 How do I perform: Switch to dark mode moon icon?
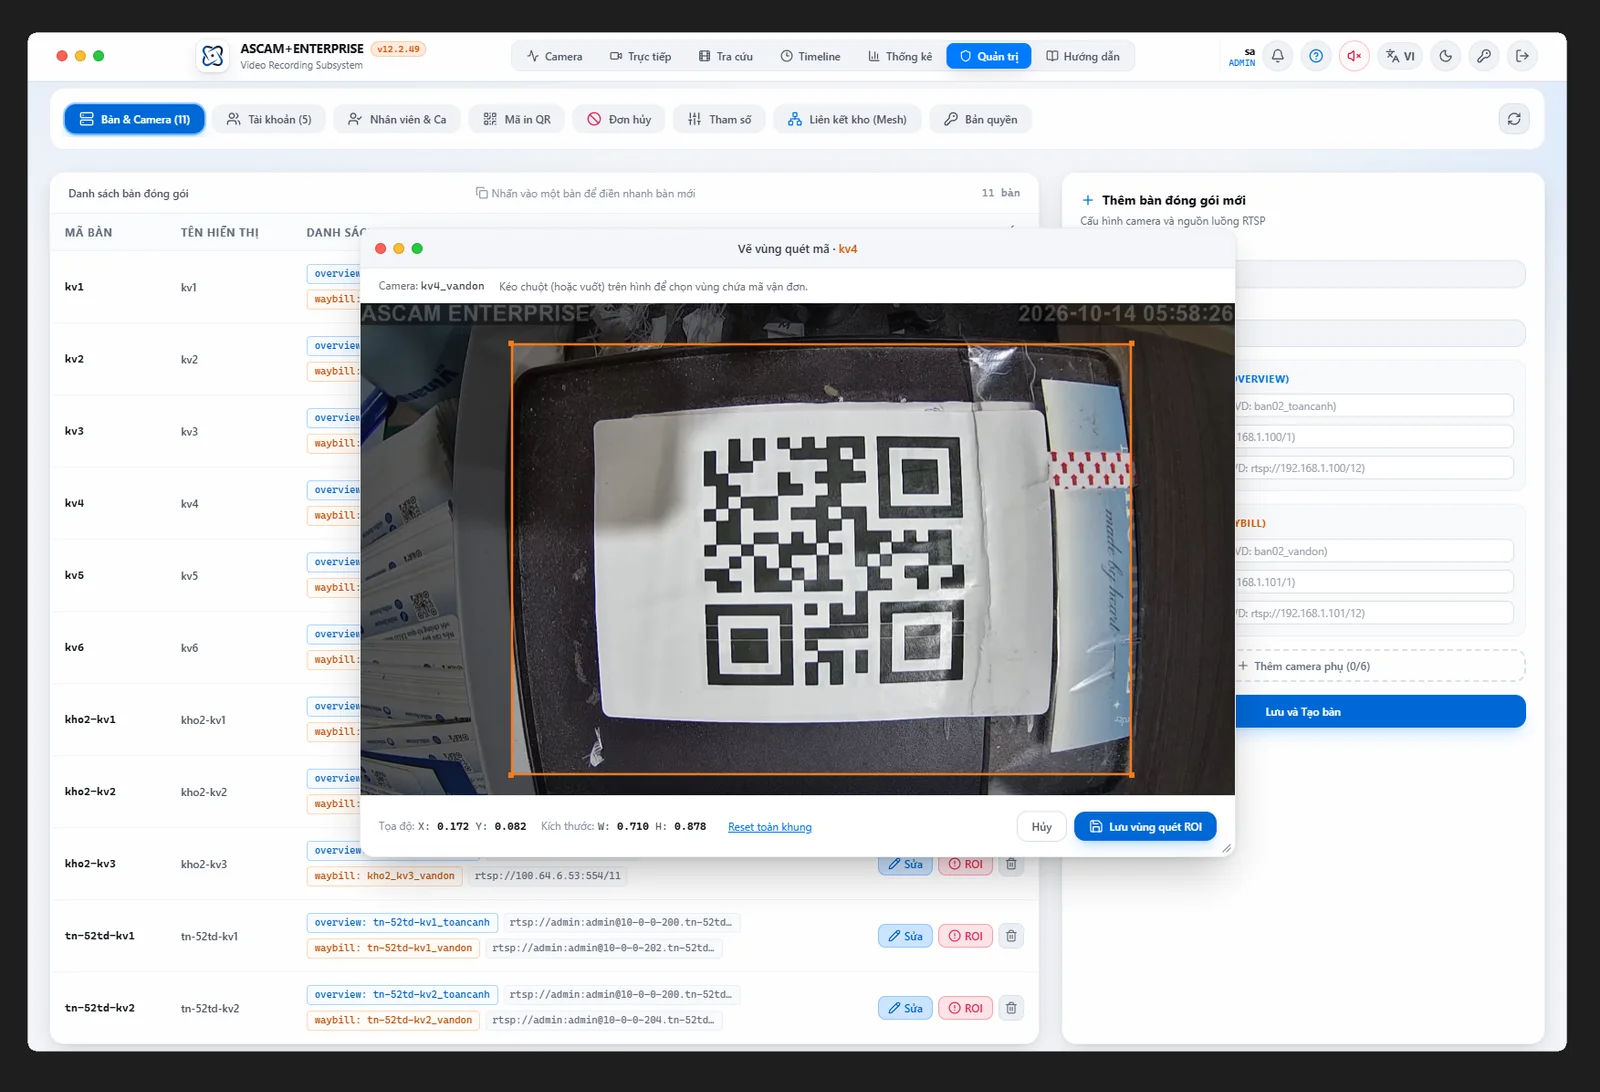[1446, 56]
